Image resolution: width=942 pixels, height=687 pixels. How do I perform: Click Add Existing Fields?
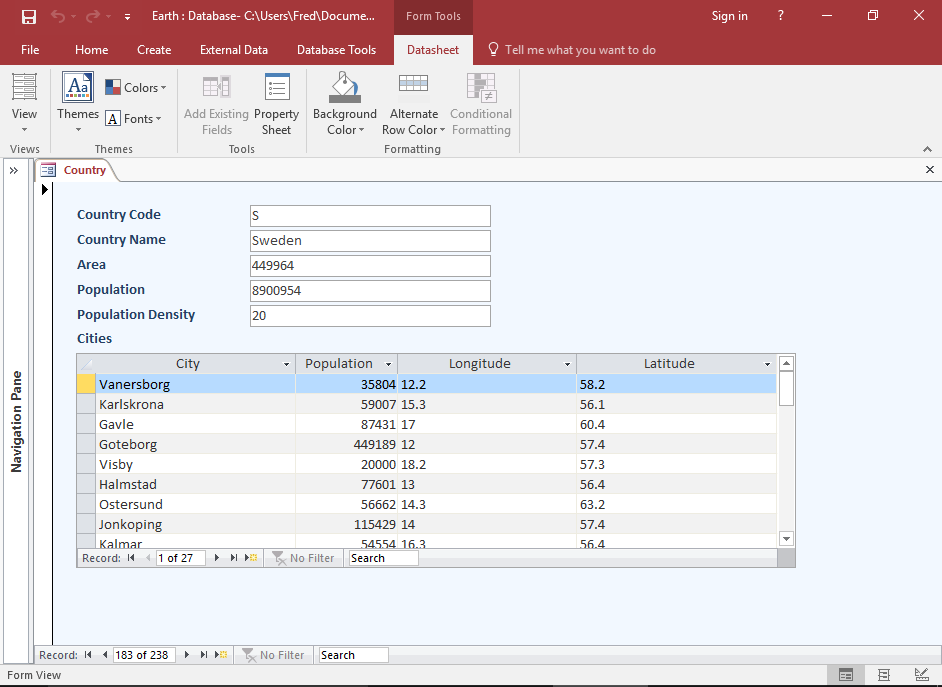216,100
